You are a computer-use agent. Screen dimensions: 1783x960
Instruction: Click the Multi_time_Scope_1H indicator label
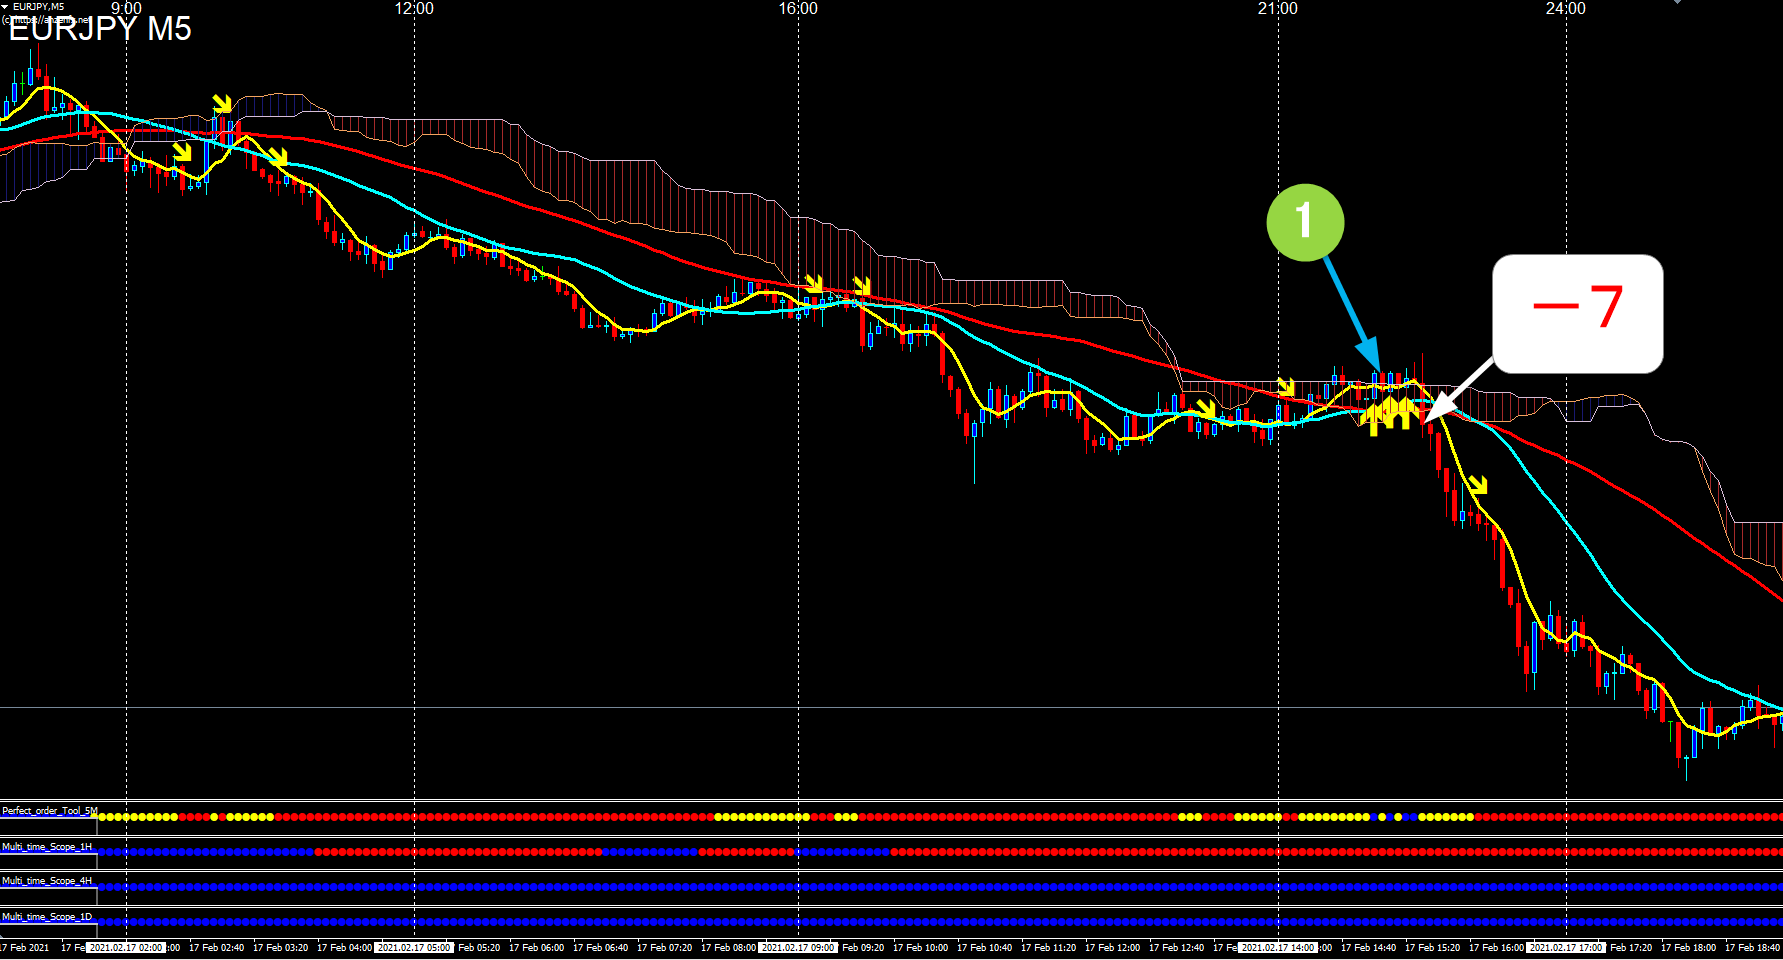pyautogui.click(x=47, y=847)
